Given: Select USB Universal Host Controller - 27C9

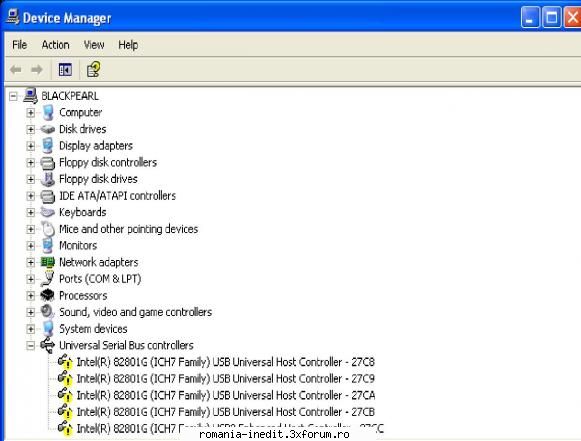Looking at the screenshot, I should click(226, 379).
